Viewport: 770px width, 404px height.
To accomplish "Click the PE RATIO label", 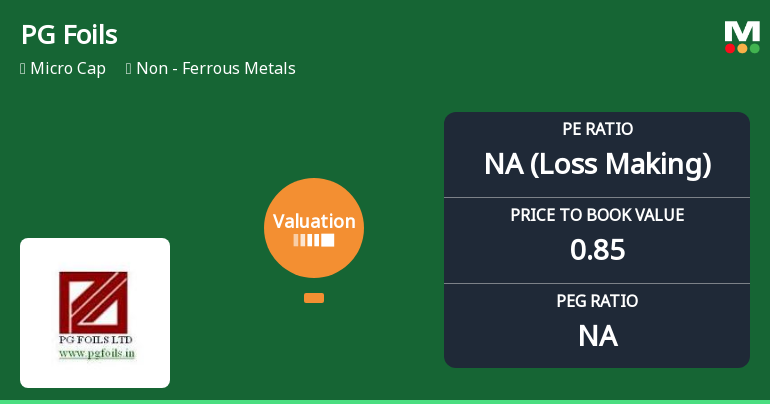I will pyautogui.click(x=597, y=130).
